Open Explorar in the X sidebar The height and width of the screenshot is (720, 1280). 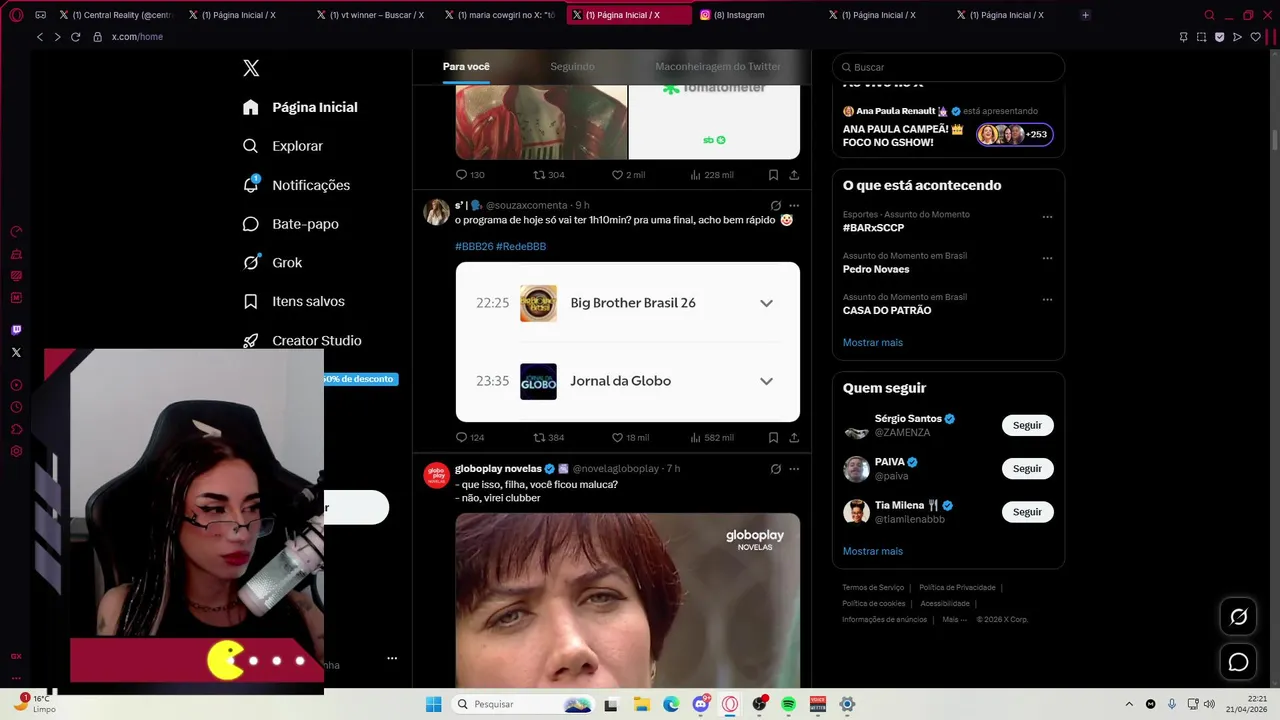coord(284,146)
